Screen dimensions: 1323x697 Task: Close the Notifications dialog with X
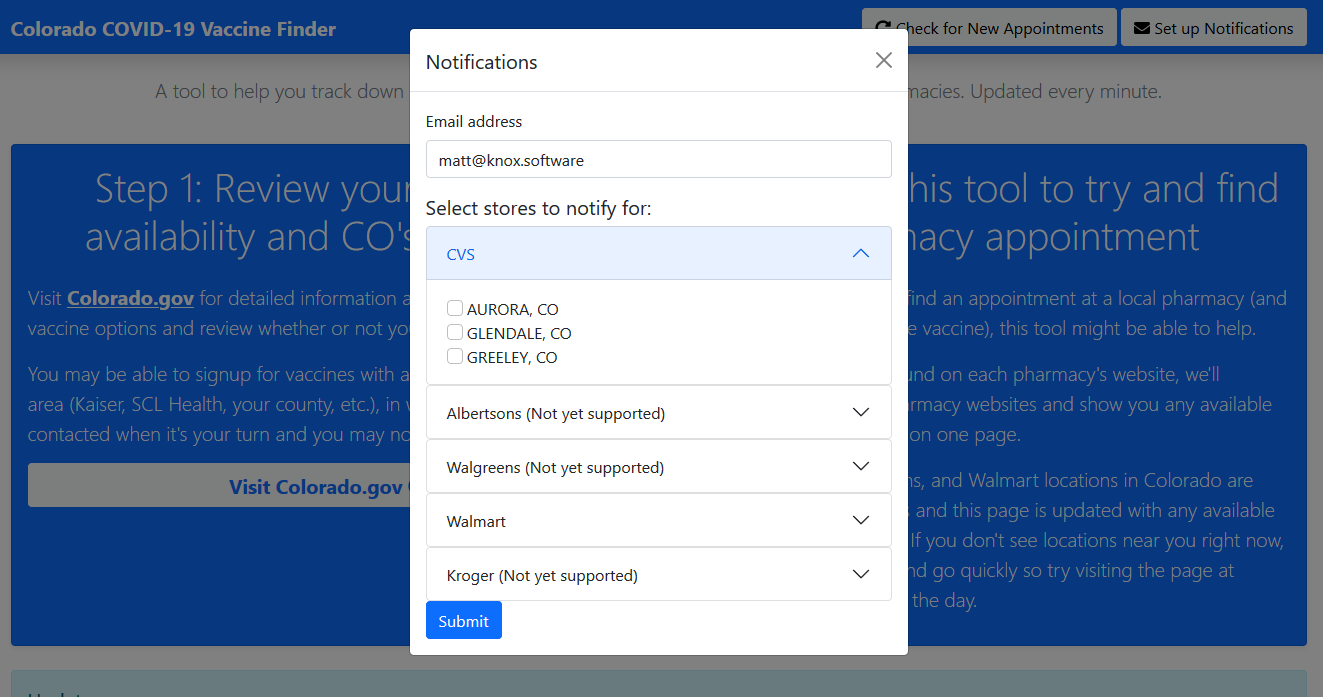tap(883, 60)
